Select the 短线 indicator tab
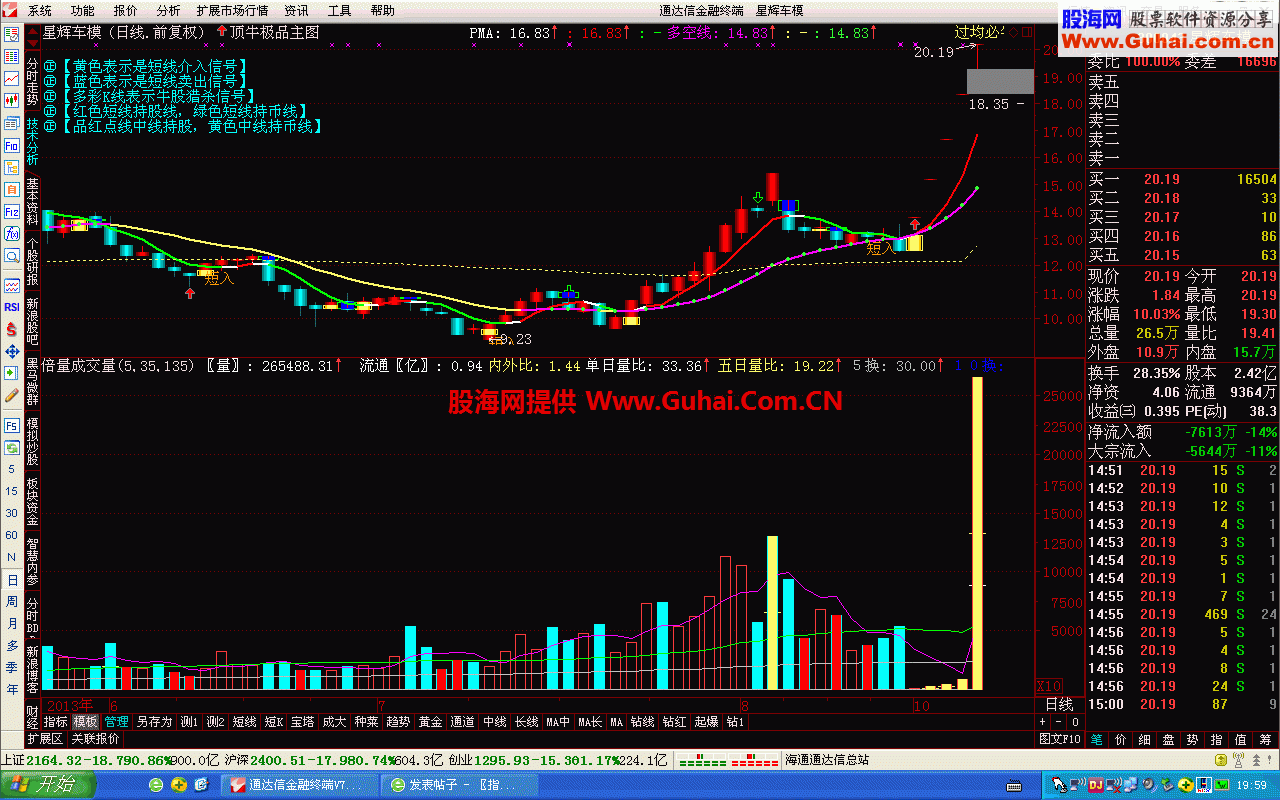This screenshot has width=1280, height=800. pos(245,721)
